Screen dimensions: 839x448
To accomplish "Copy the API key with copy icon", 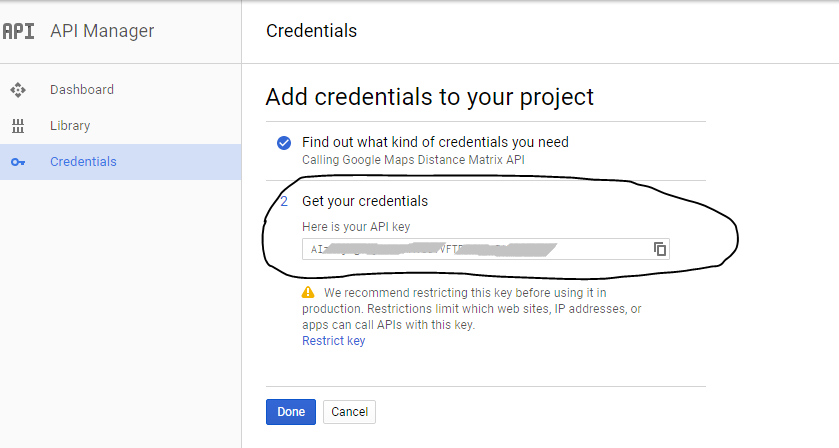I will (660, 249).
